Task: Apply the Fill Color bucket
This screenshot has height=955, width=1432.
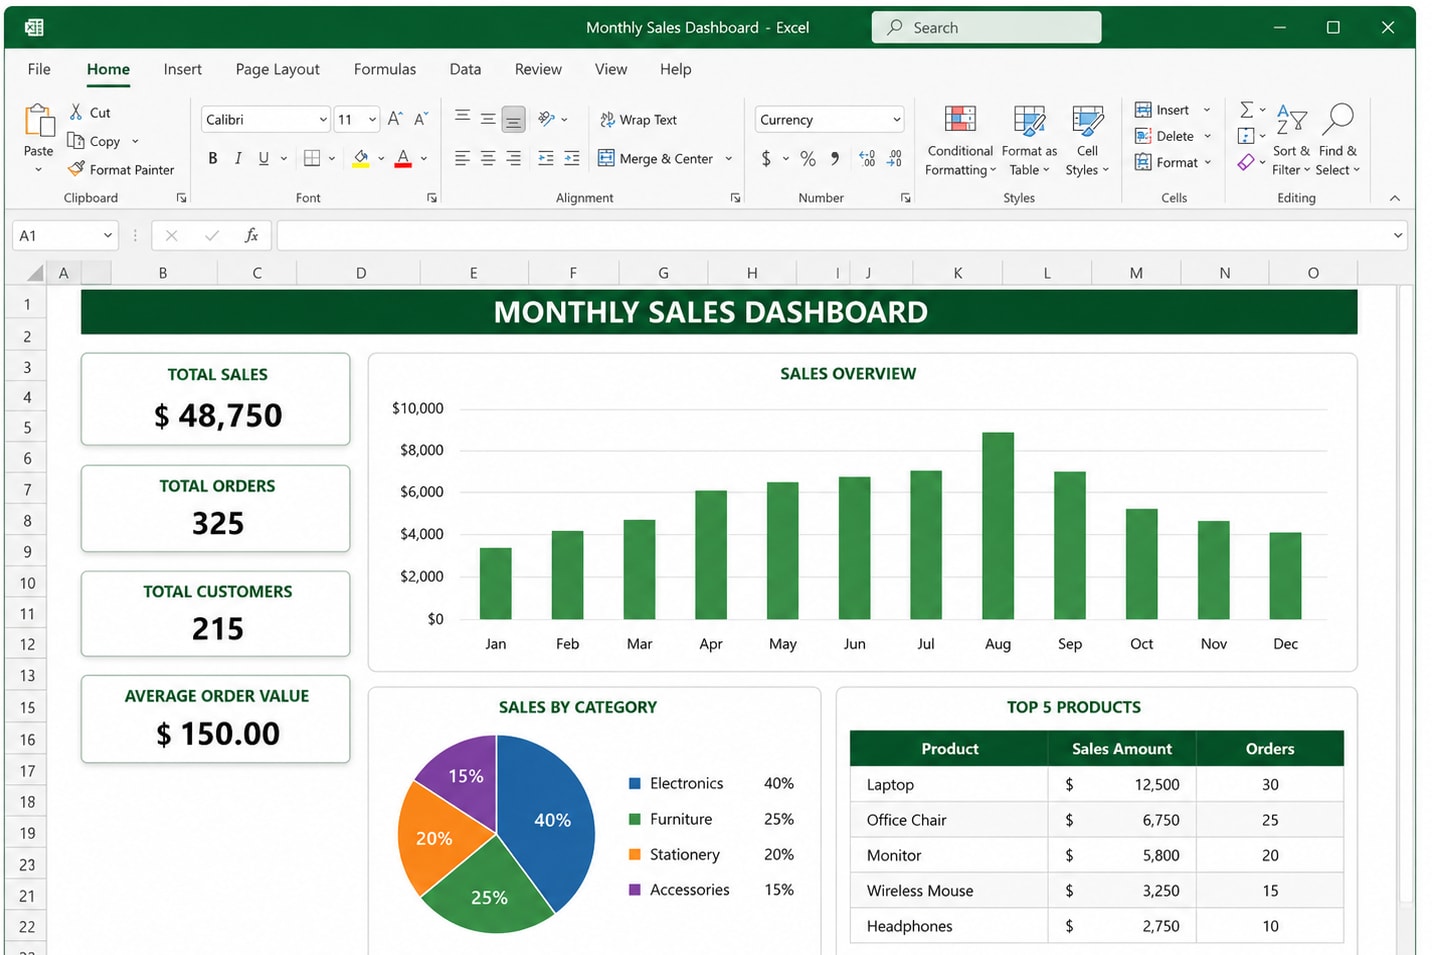Action: (x=361, y=158)
